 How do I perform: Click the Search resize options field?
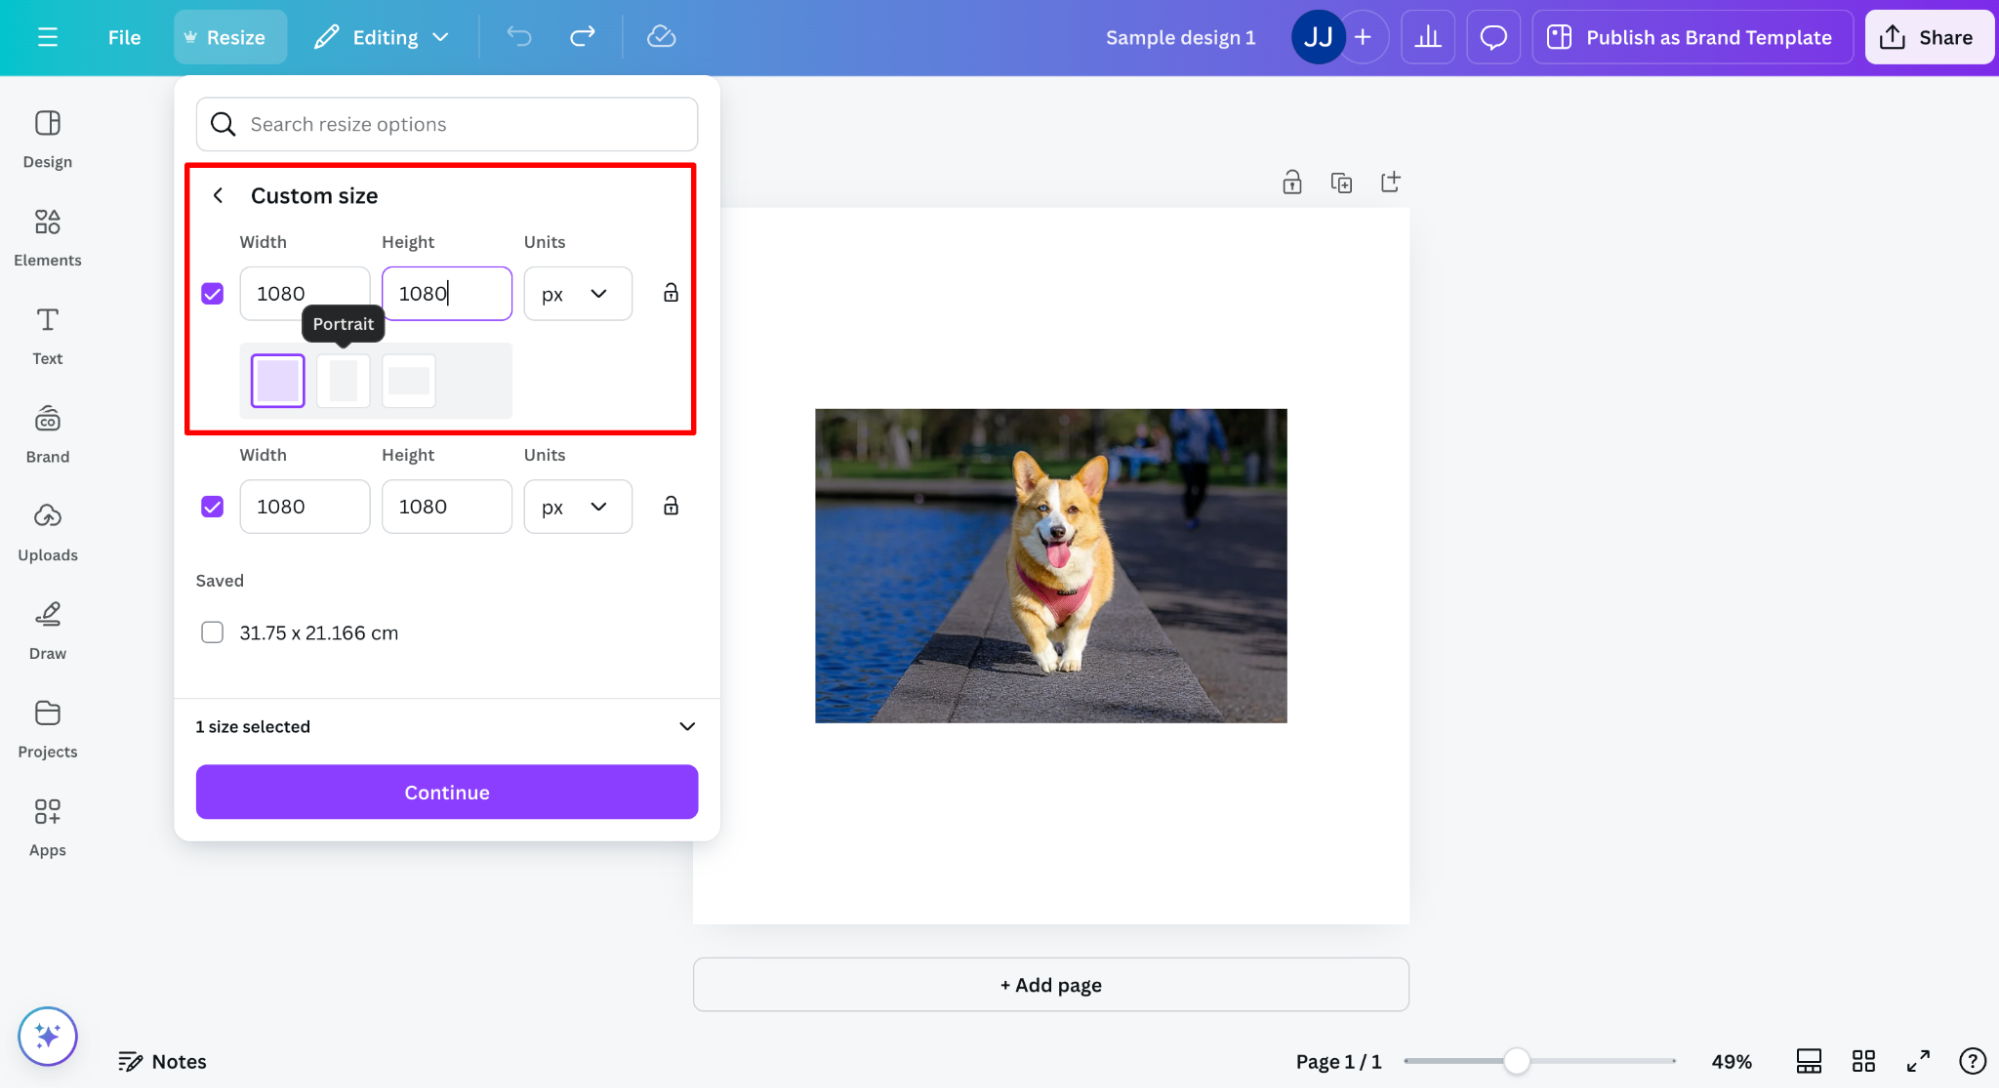click(x=447, y=124)
